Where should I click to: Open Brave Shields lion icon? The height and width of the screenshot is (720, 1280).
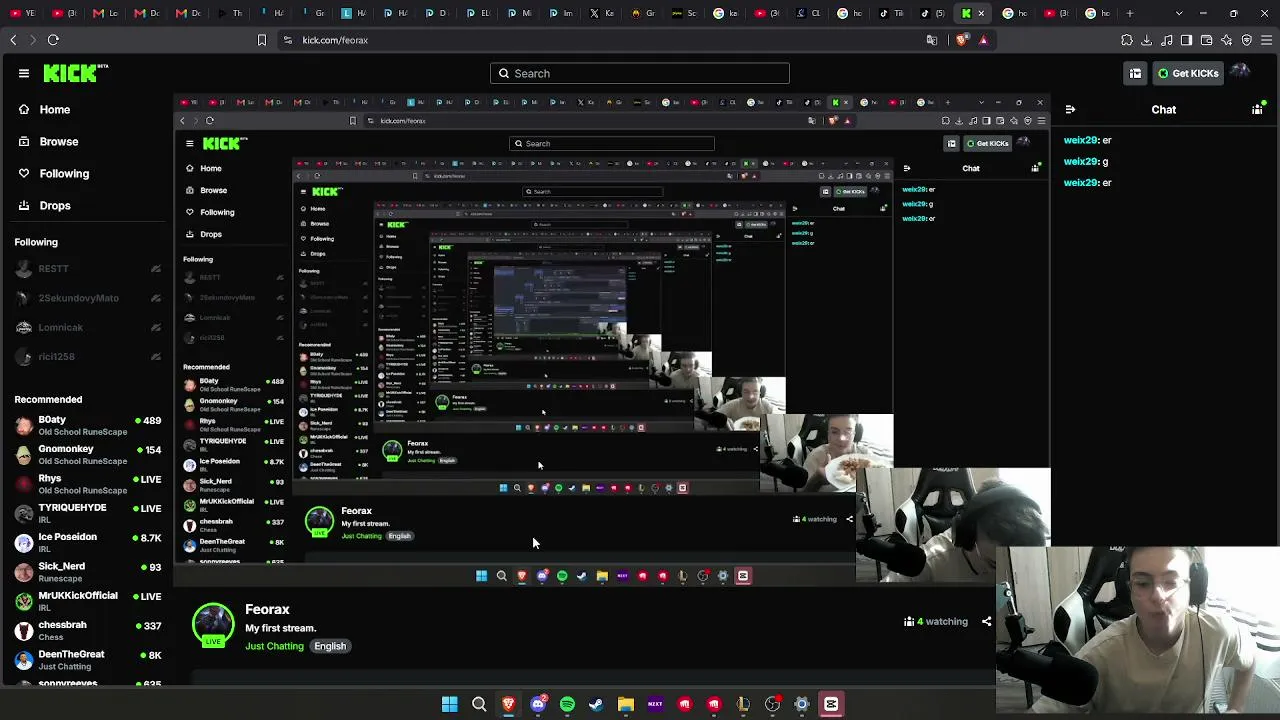tap(961, 40)
